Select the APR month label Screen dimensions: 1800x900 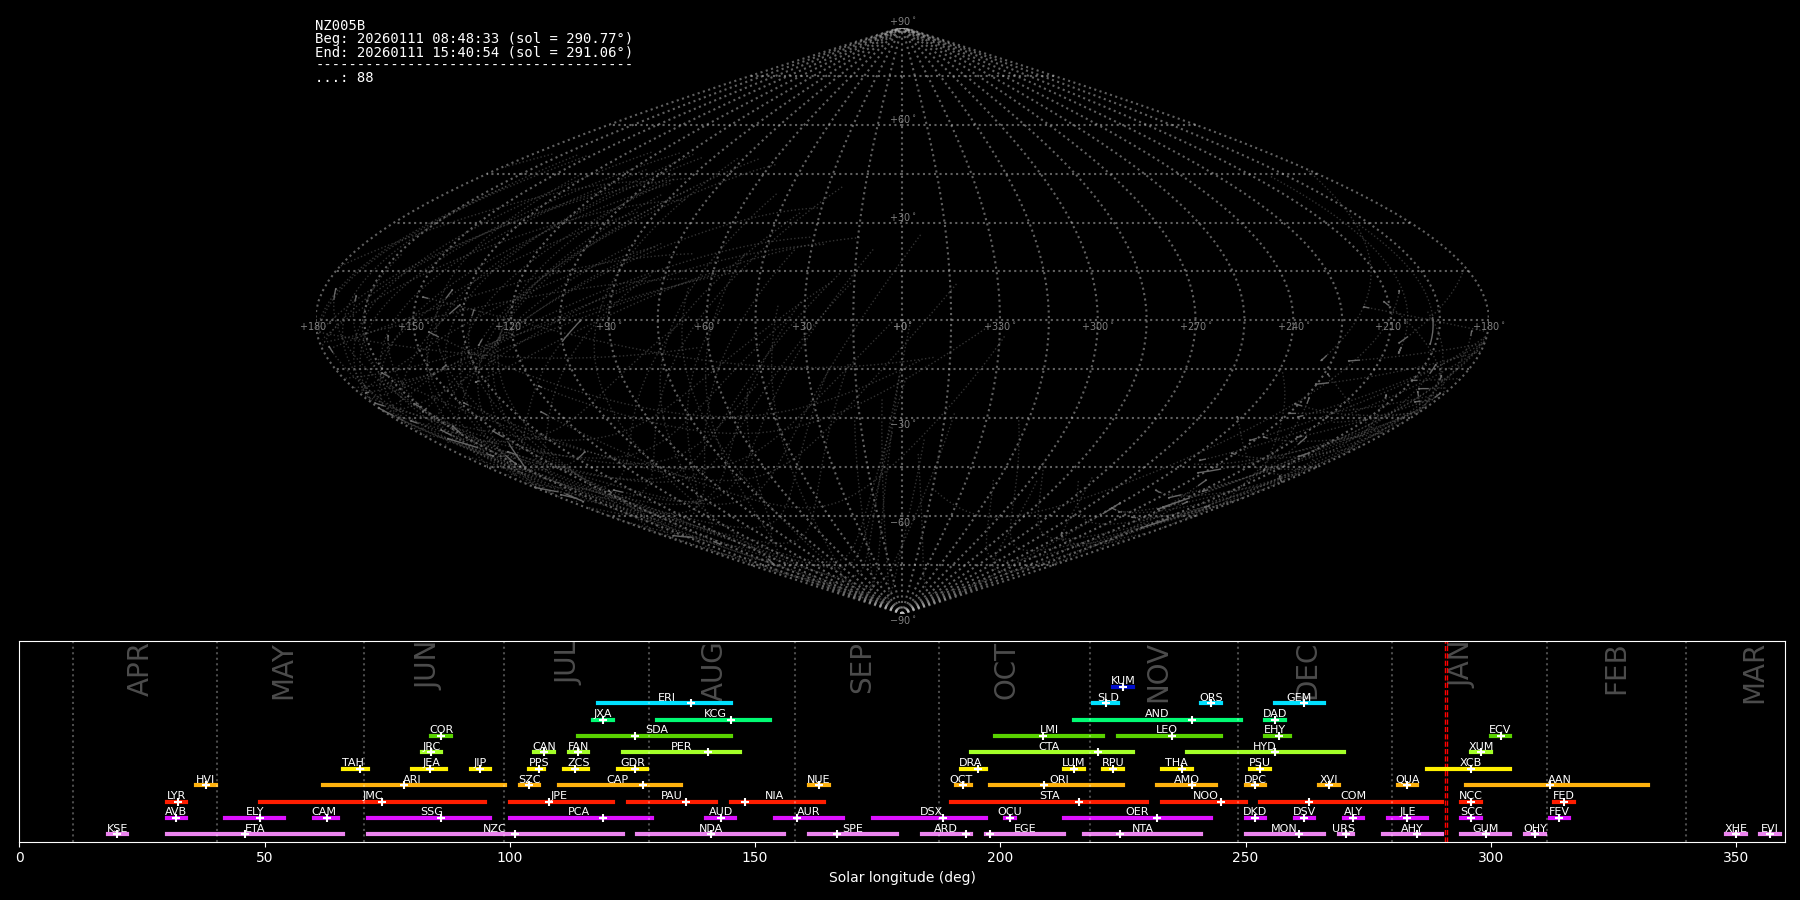138,670
